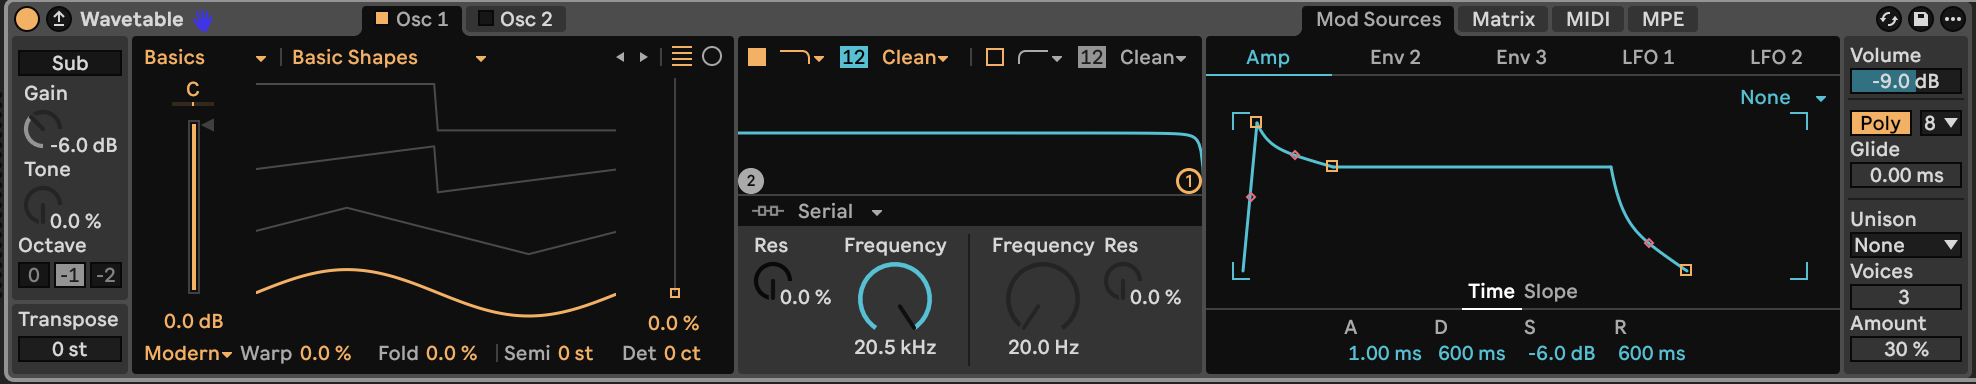Click the wavetable position slider handle

(x=675, y=293)
